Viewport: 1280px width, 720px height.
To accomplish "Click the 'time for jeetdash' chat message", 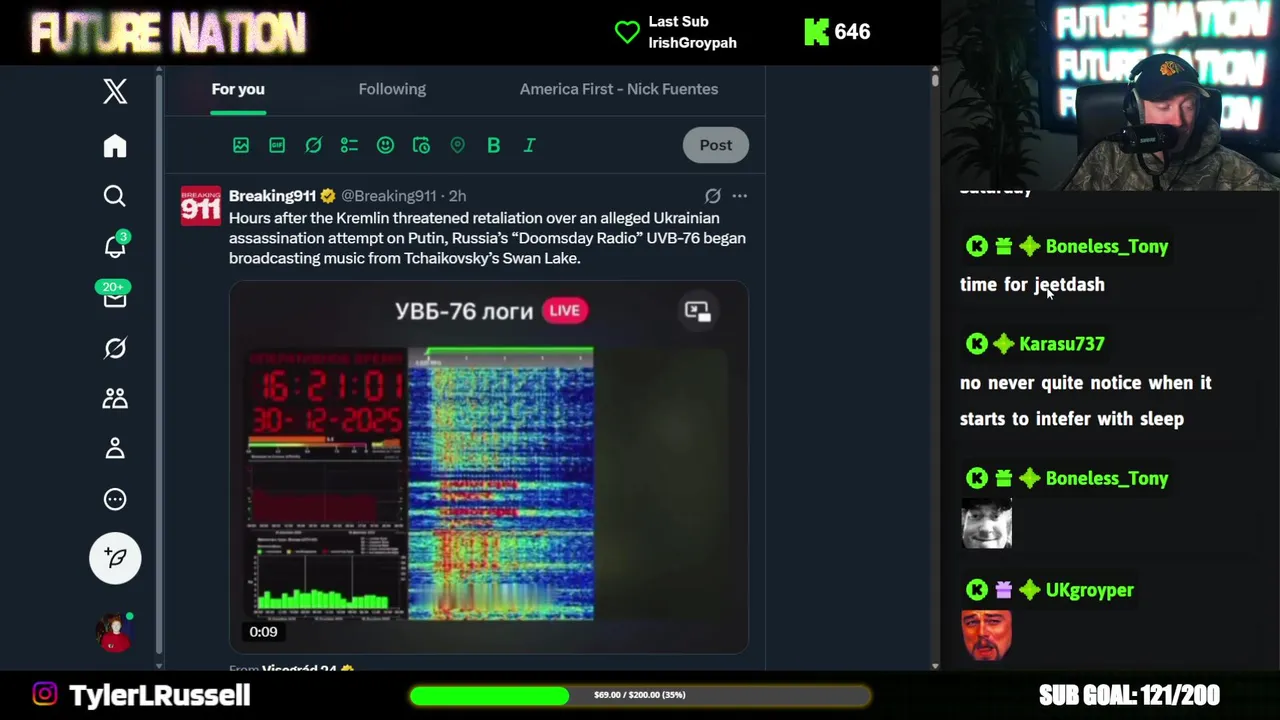I will [1032, 285].
